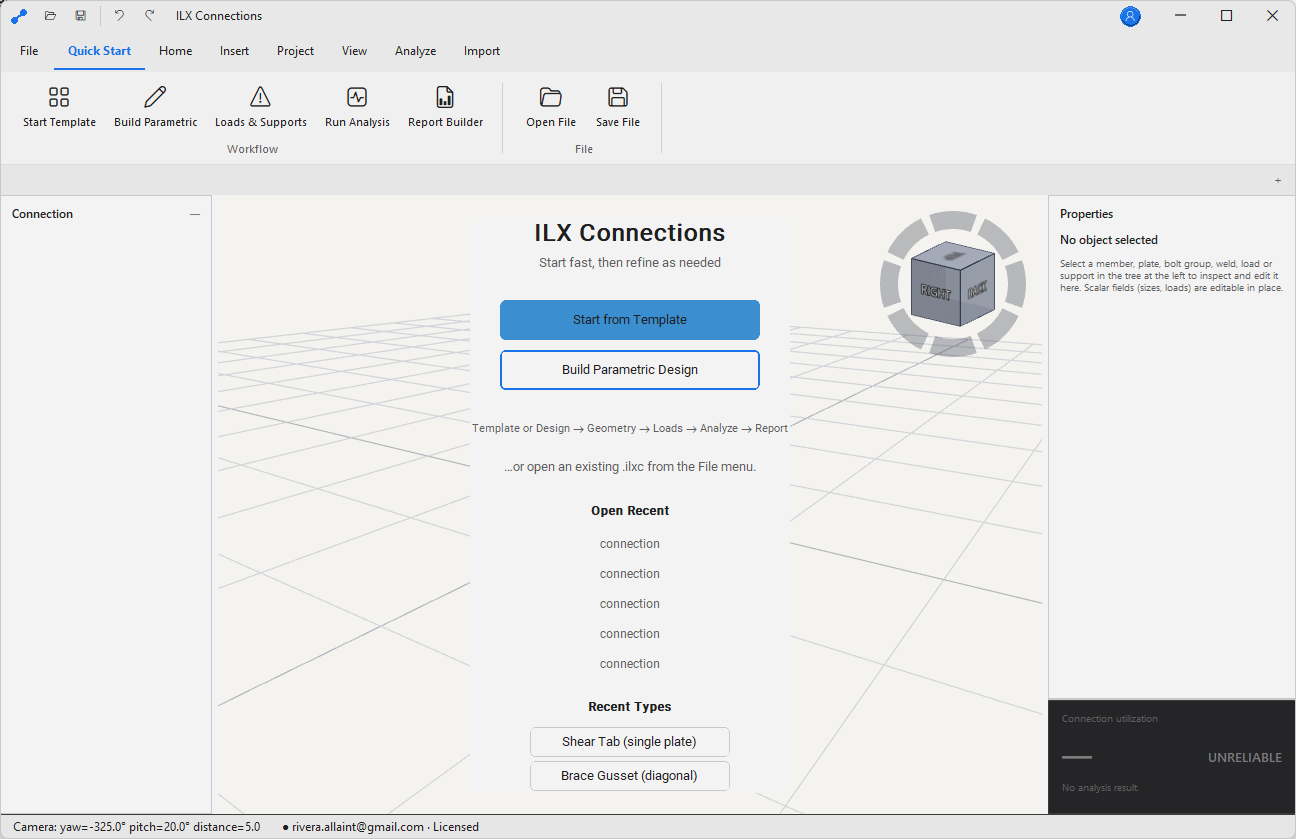Open the last recent connection file

click(630, 664)
